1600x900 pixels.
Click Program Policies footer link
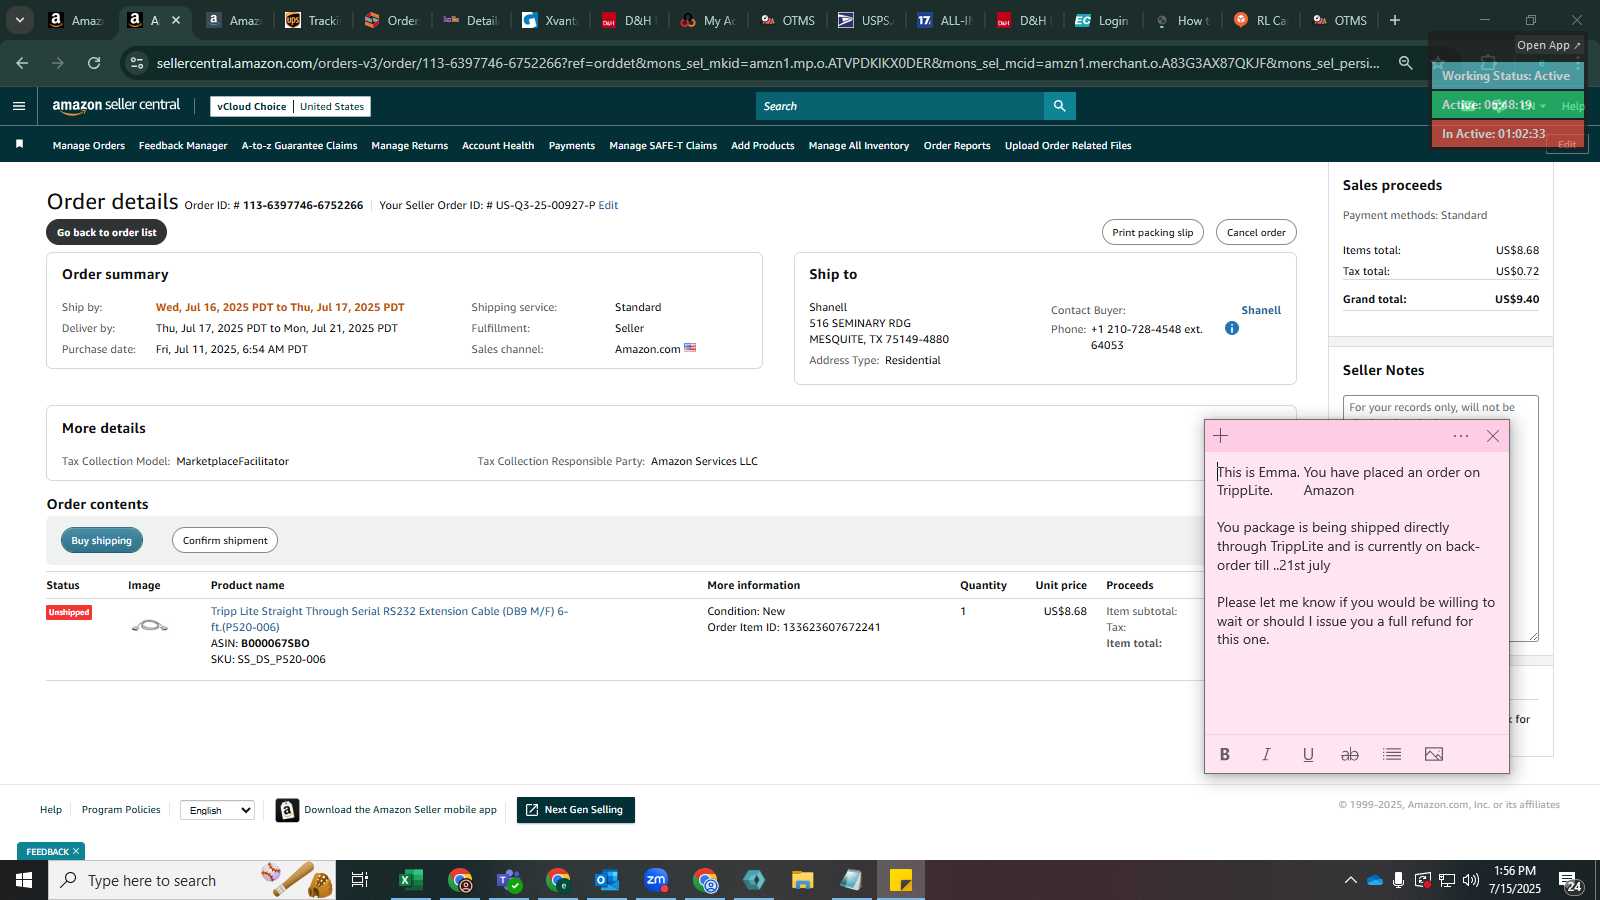(121, 810)
